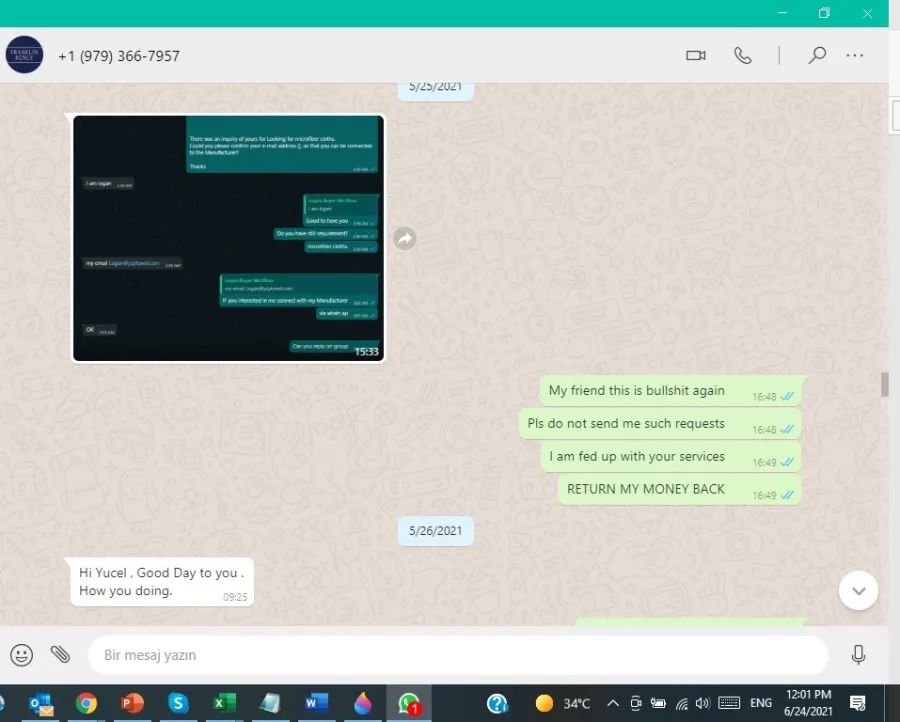Click the "RETURN MY MONEY BACK" message
Screen dimensions: 900x722
click(646, 489)
